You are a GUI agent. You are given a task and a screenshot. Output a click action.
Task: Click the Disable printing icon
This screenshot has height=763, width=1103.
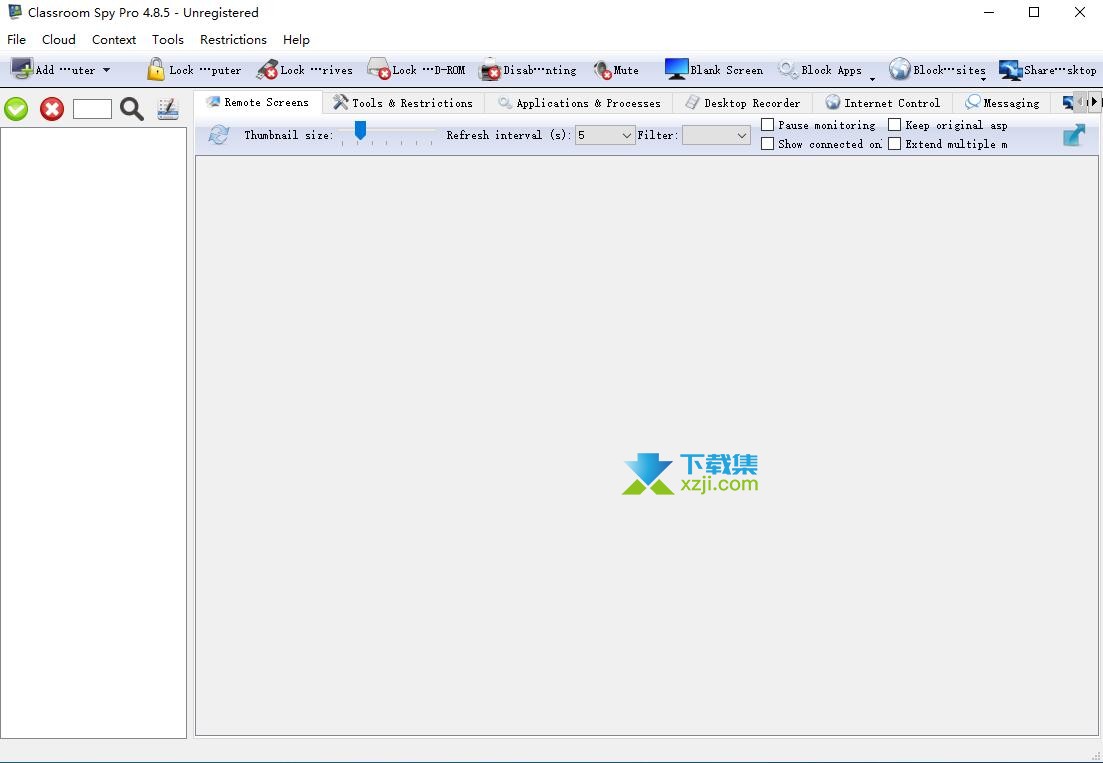(x=490, y=70)
